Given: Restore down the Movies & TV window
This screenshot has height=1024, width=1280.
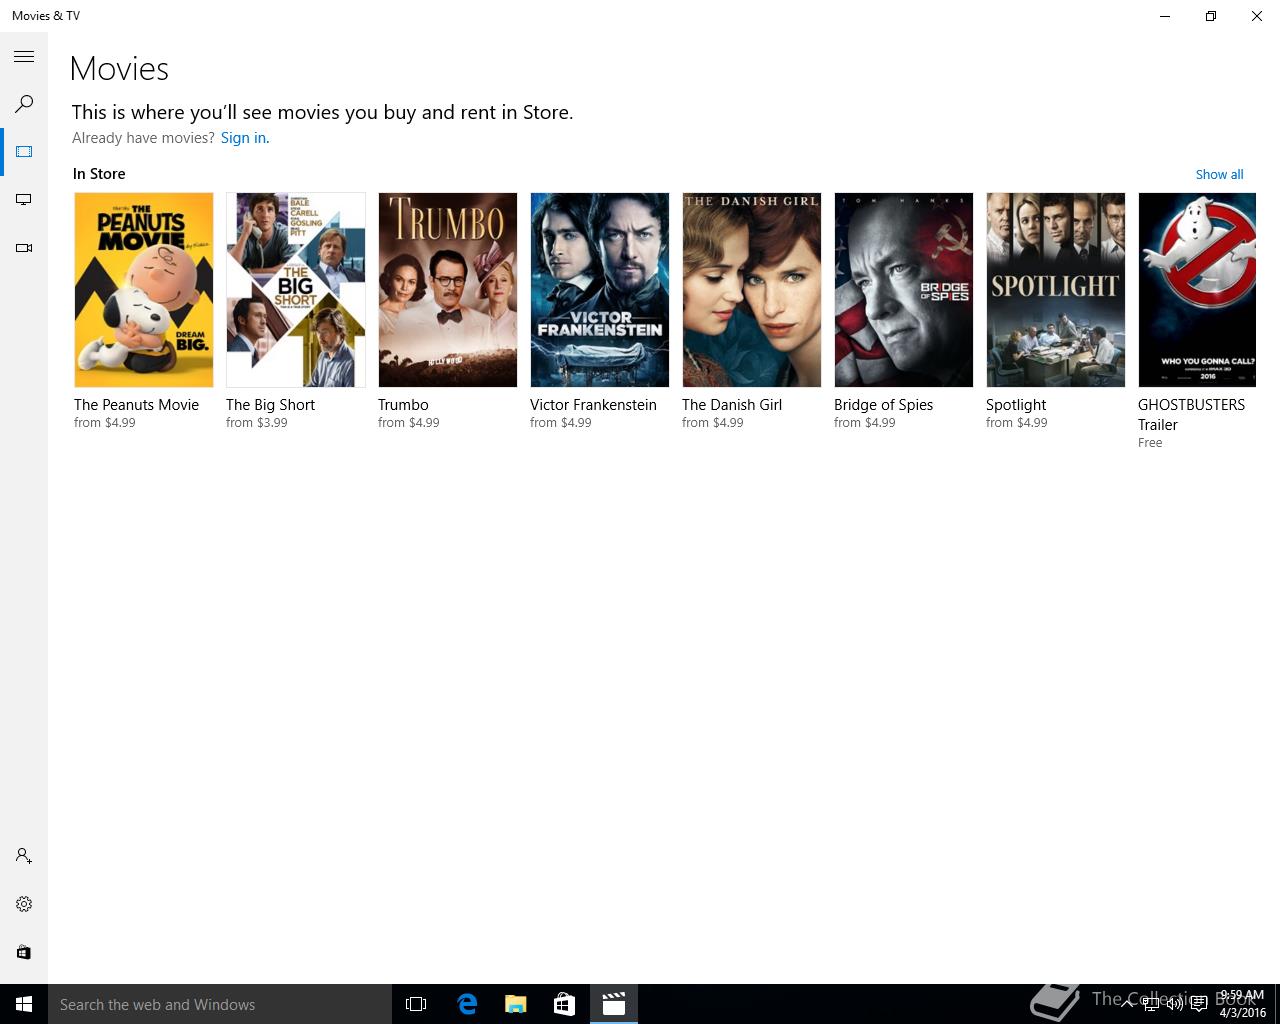Looking at the screenshot, I should tap(1211, 16).
